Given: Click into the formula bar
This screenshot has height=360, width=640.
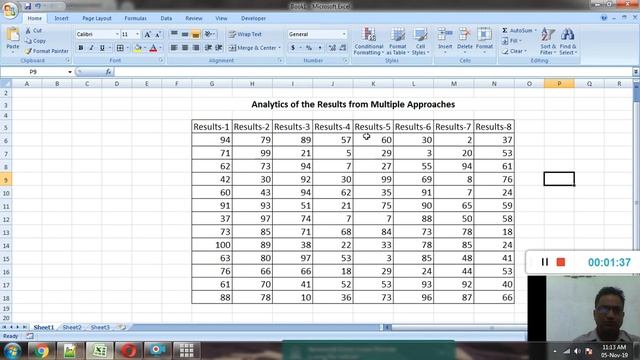Looking at the screenshot, I should (x=373, y=72).
